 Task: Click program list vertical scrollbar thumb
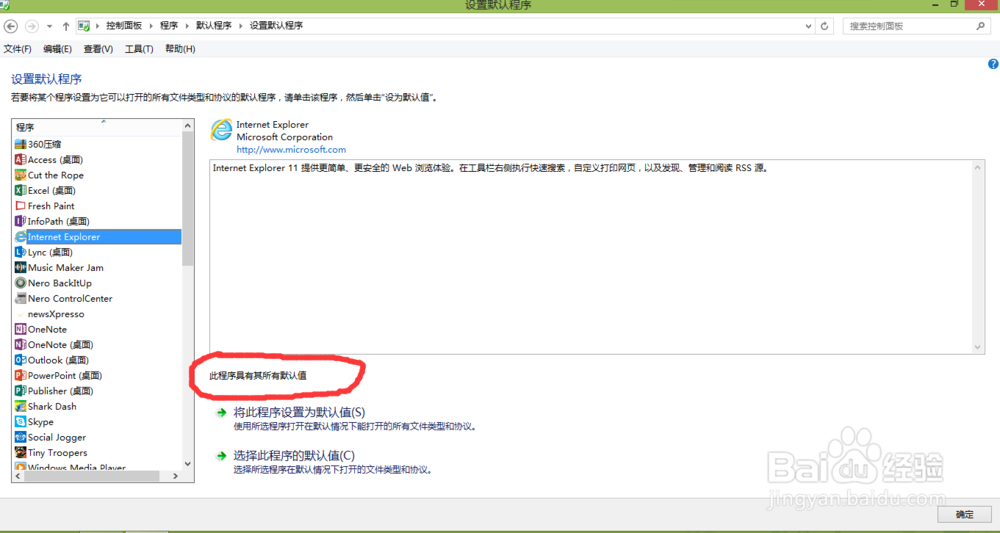click(x=188, y=199)
